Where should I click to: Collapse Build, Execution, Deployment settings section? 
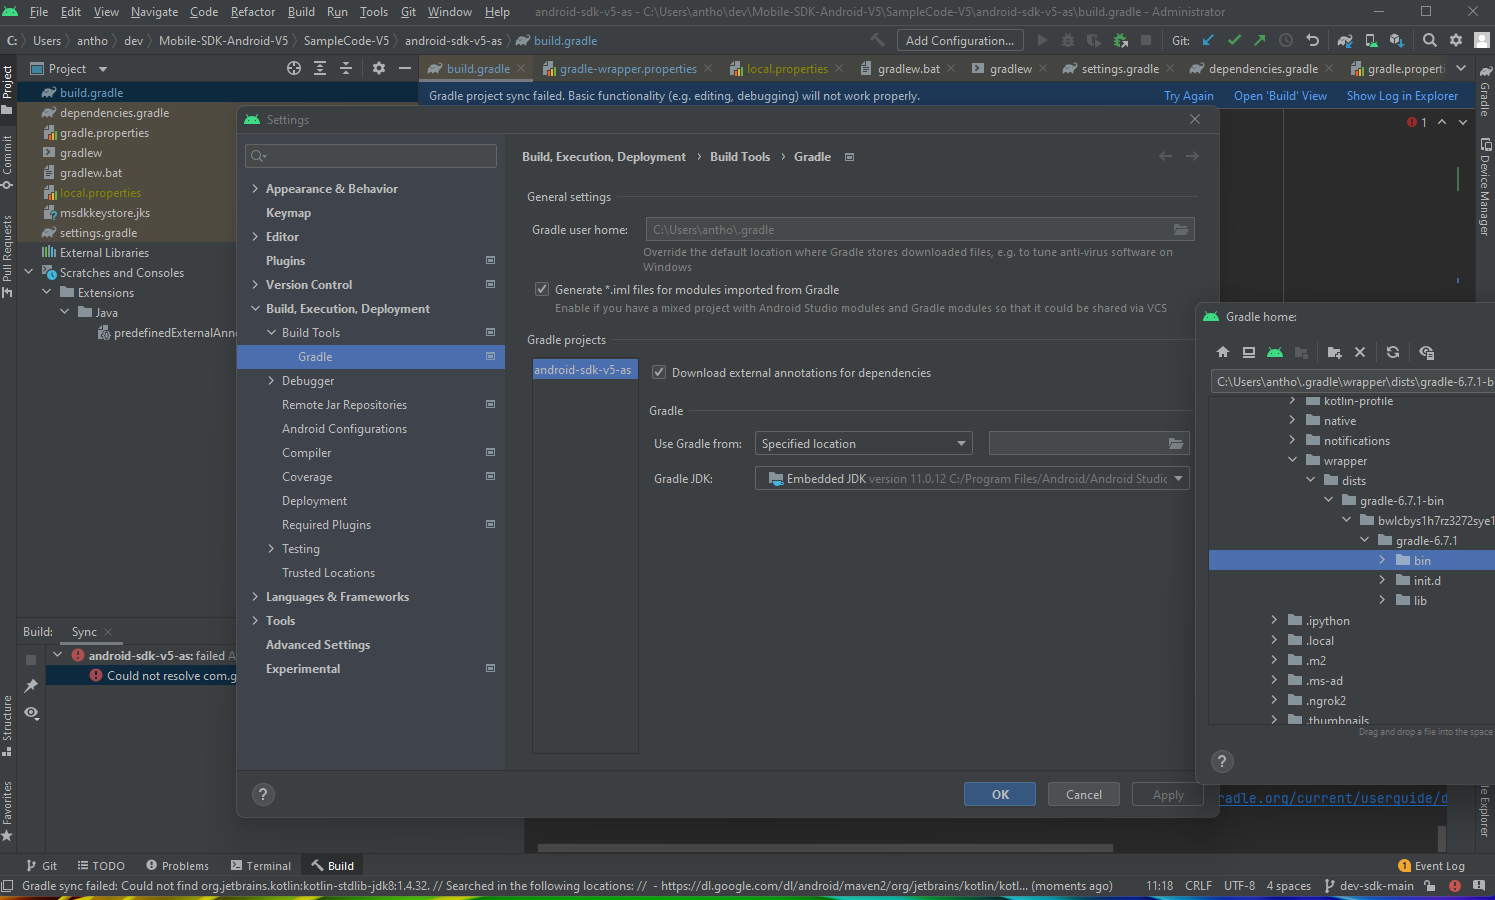[255, 309]
